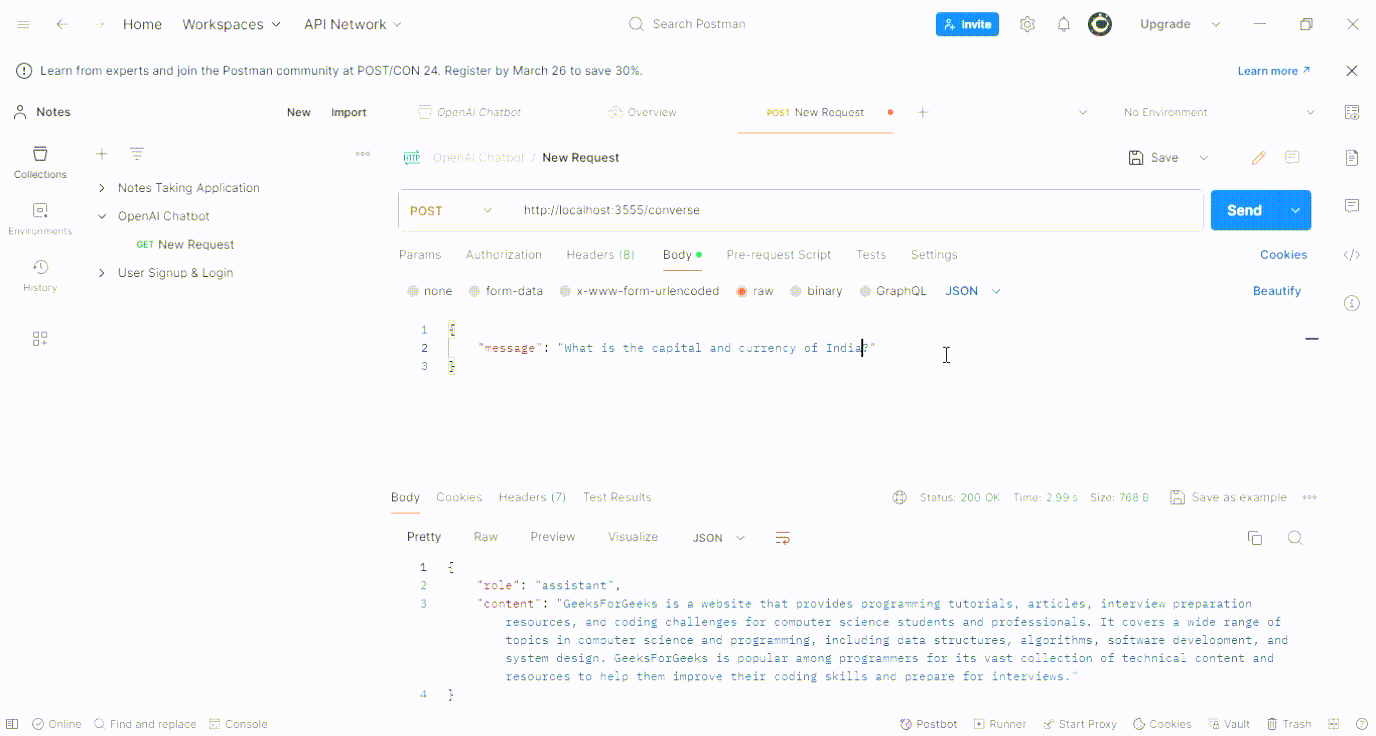Open the Workspaces dropdown
Image resolution: width=1376 pixels, height=736 pixels.
232,24
